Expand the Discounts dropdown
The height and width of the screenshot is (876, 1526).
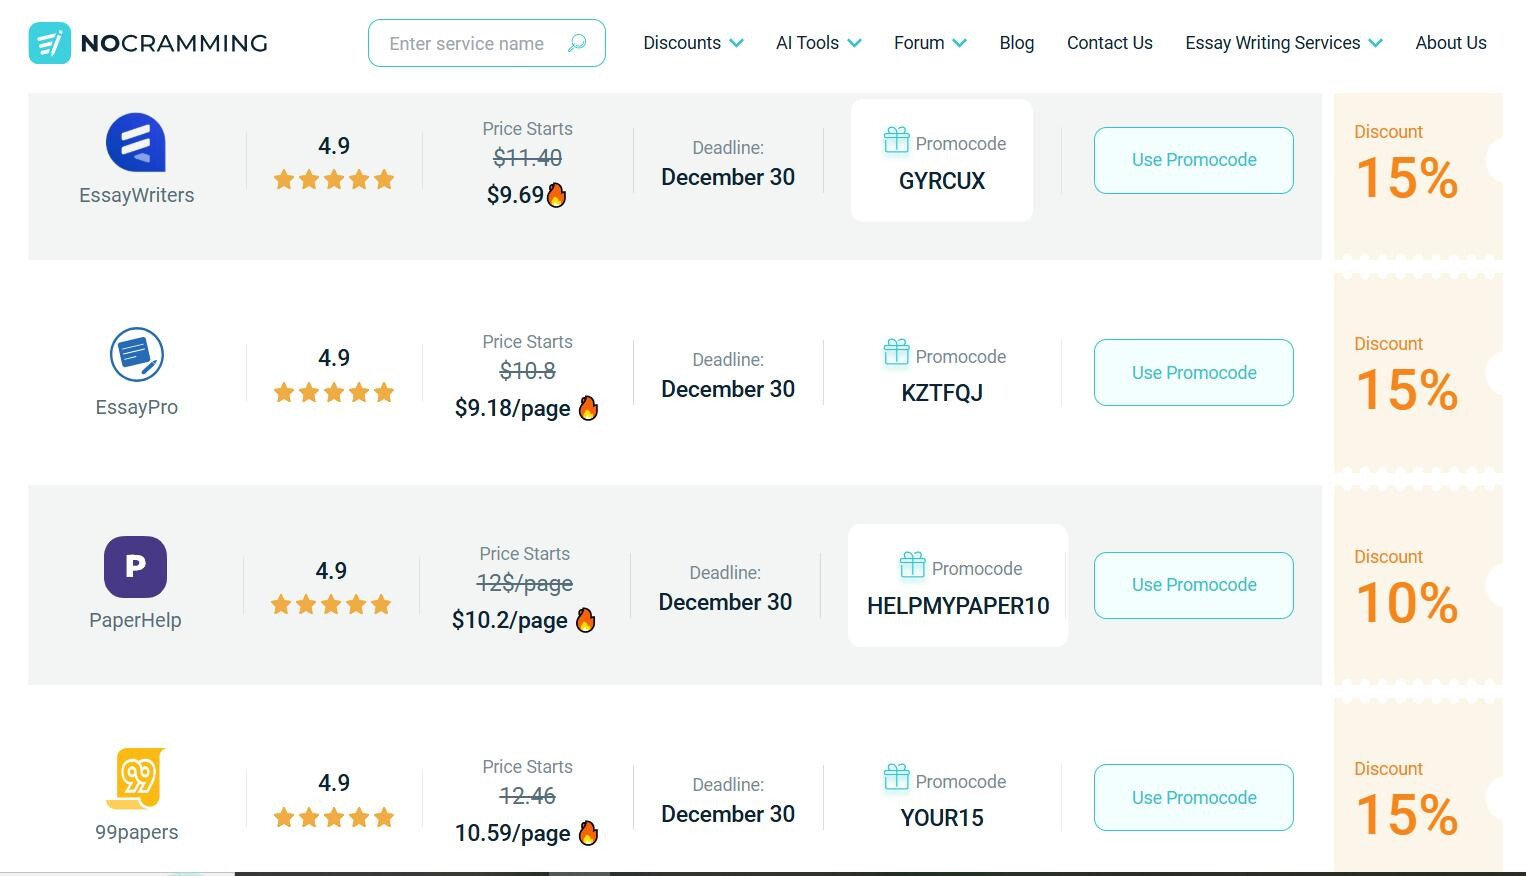tap(692, 43)
